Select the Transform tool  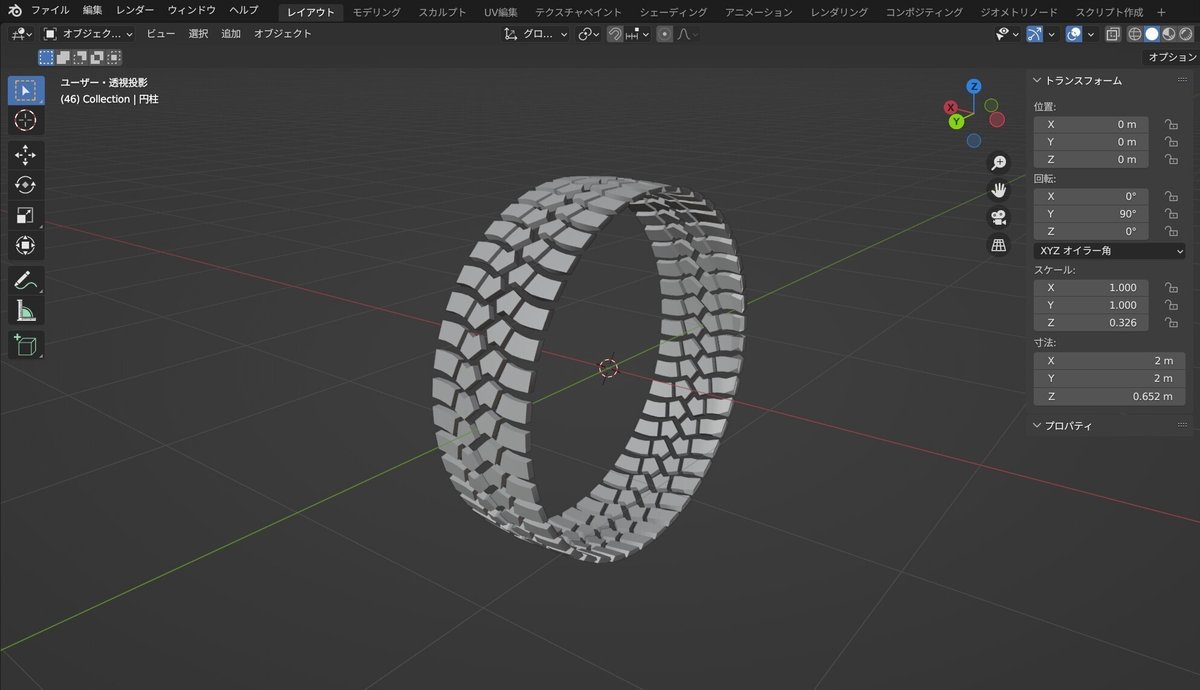pyautogui.click(x=26, y=245)
